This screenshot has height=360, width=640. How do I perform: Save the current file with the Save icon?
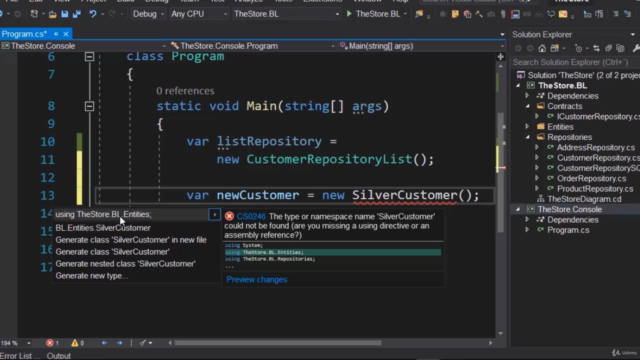pos(64,14)
